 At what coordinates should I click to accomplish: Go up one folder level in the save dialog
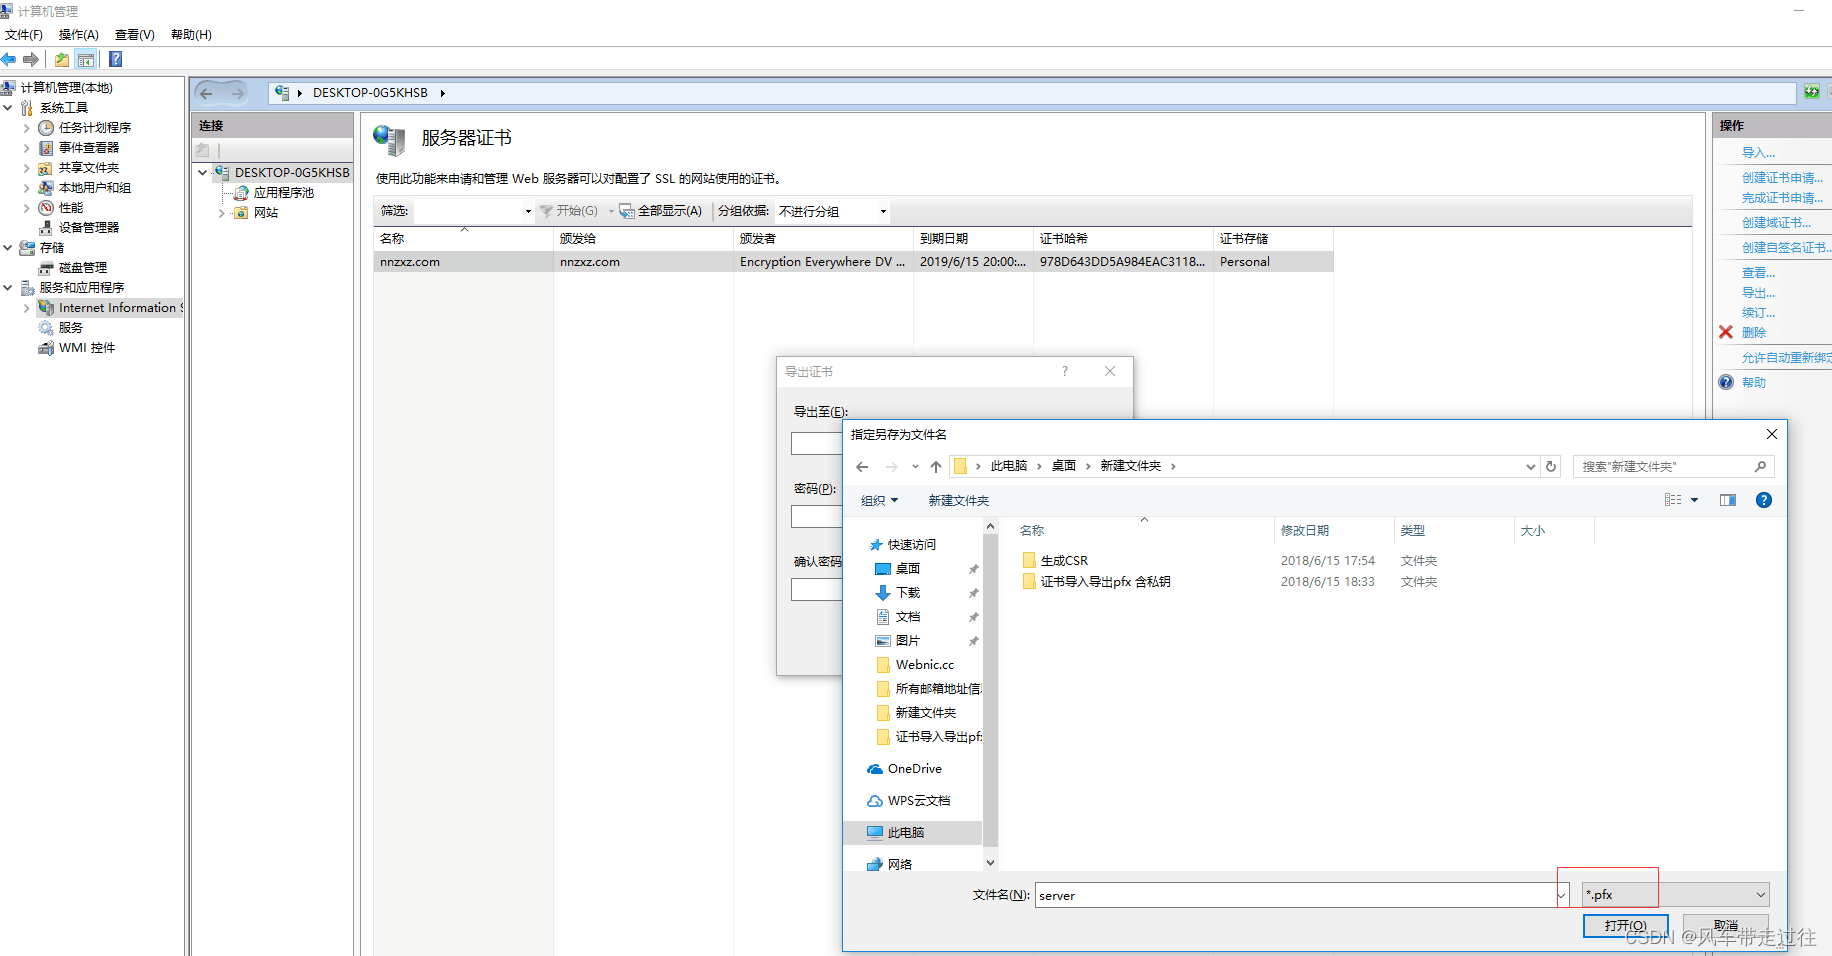(x=936, y=466)
